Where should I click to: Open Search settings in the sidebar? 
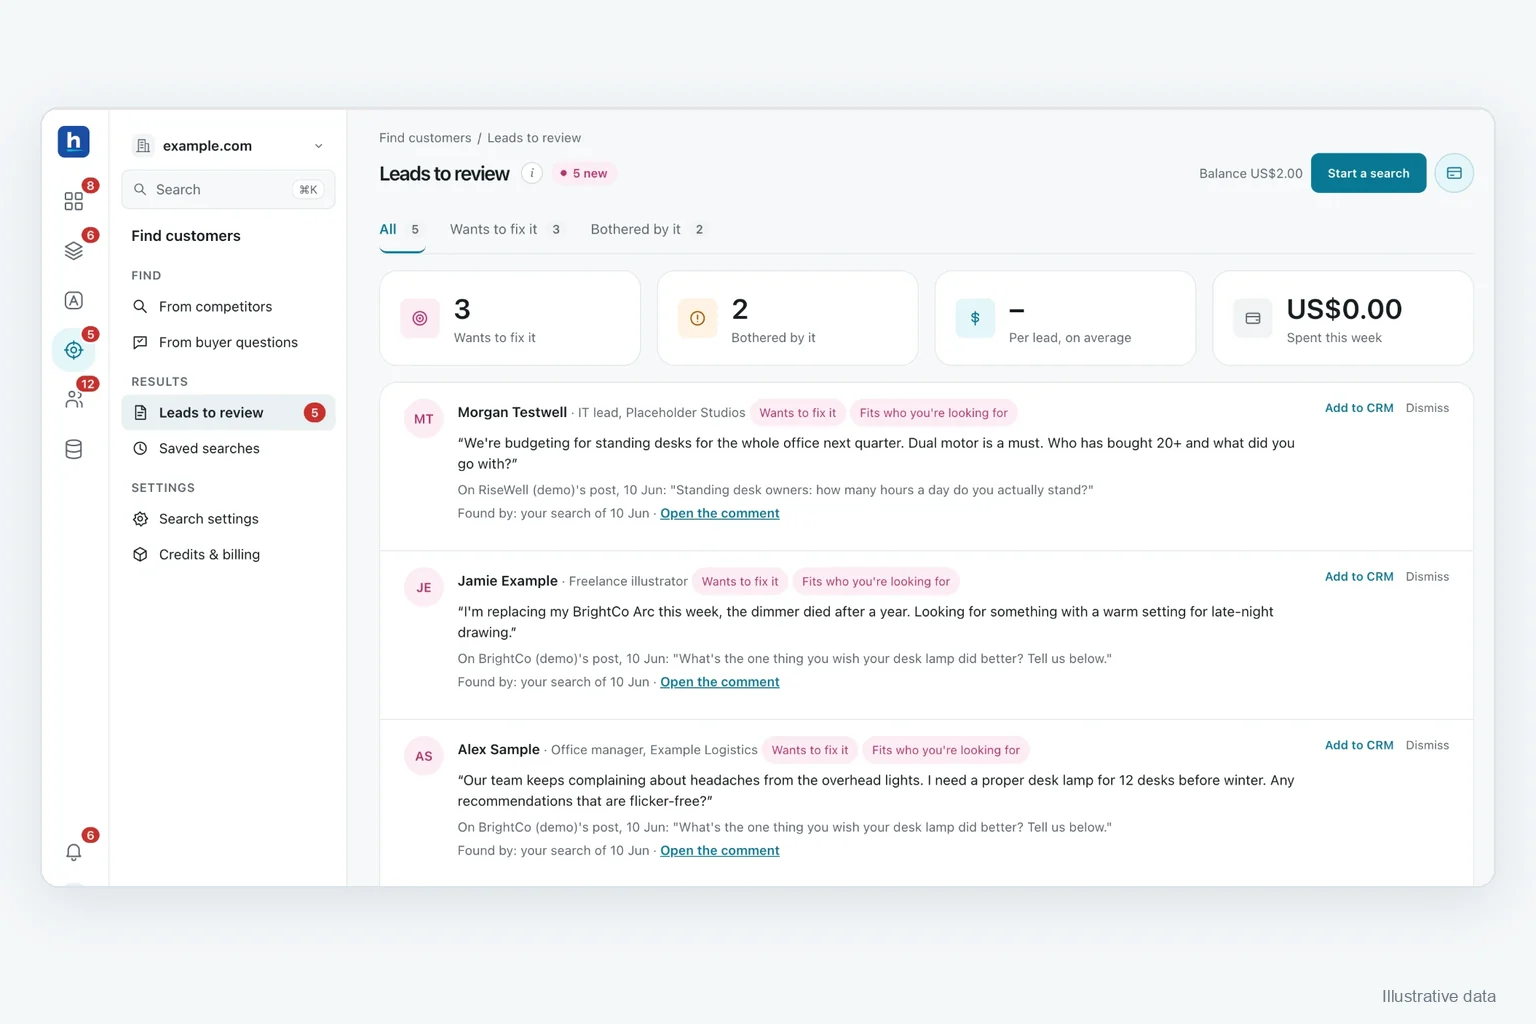(228, 518)
